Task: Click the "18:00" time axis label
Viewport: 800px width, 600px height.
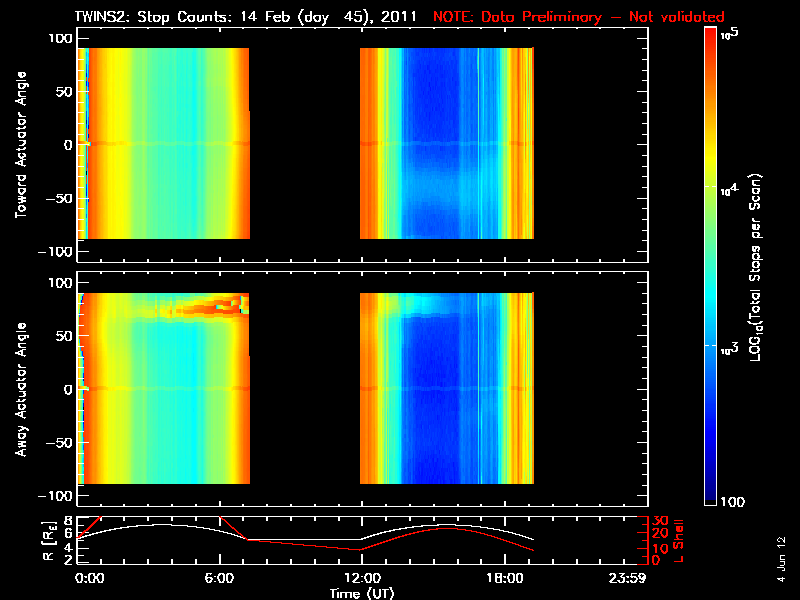Action: (x=505, y=578)
